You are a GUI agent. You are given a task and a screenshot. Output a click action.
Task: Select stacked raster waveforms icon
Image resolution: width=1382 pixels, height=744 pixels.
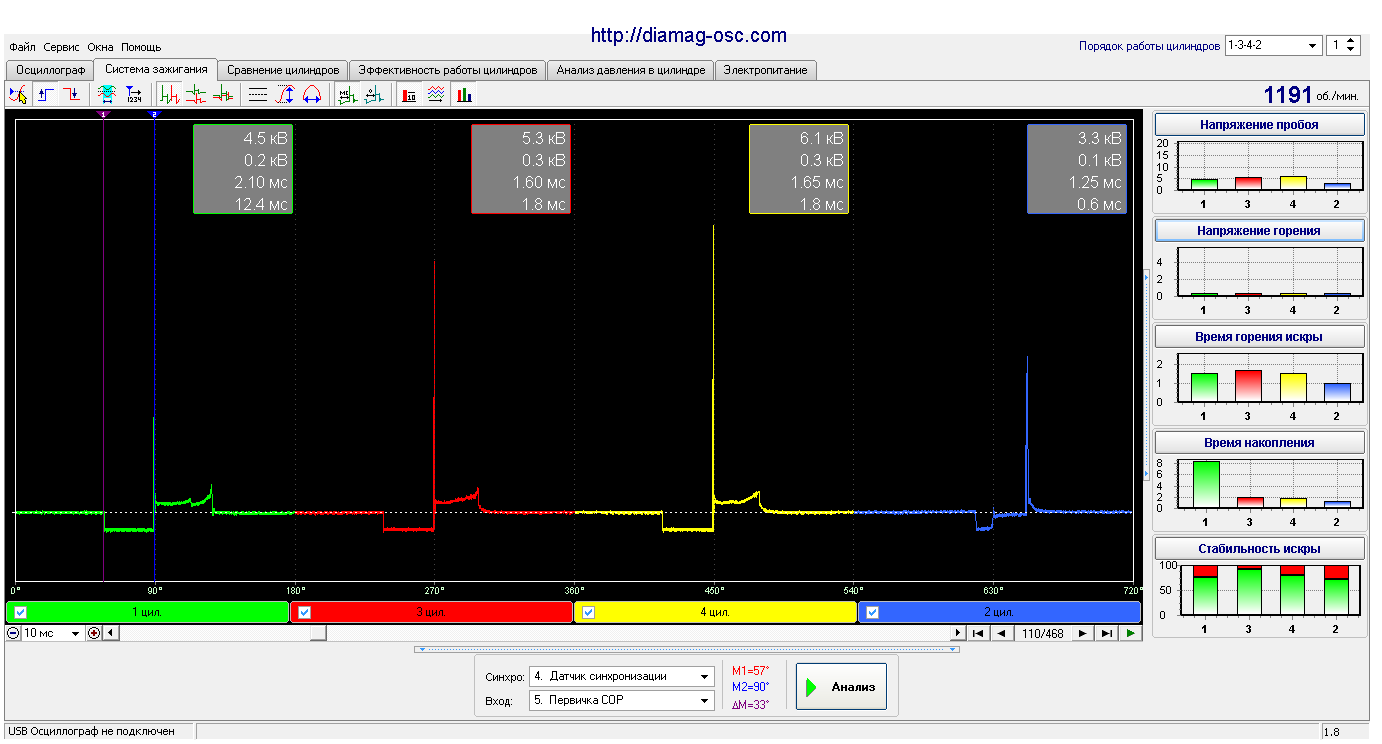196,95
